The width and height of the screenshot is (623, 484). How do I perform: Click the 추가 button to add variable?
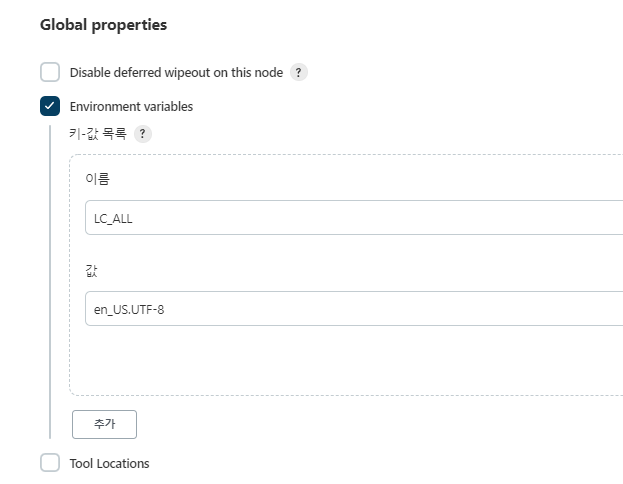pos(104,424)
